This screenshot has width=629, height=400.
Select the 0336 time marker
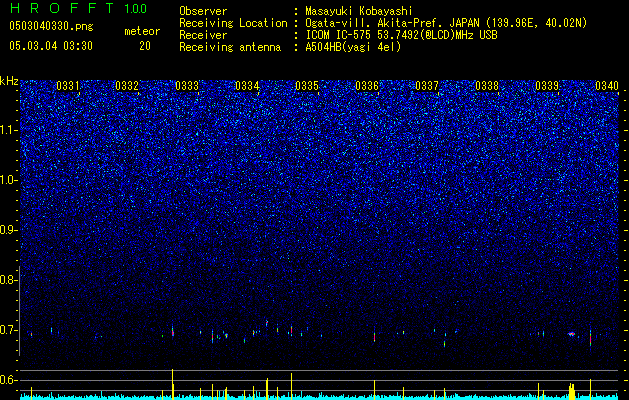coord(367,85)
